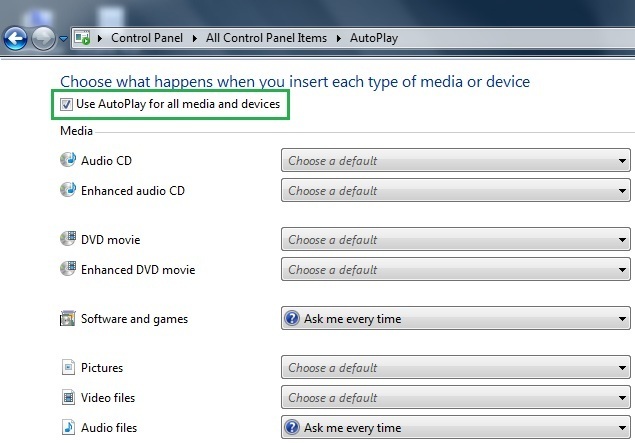
Task: Open the Audio CD default dropdown
Action: 455,160
